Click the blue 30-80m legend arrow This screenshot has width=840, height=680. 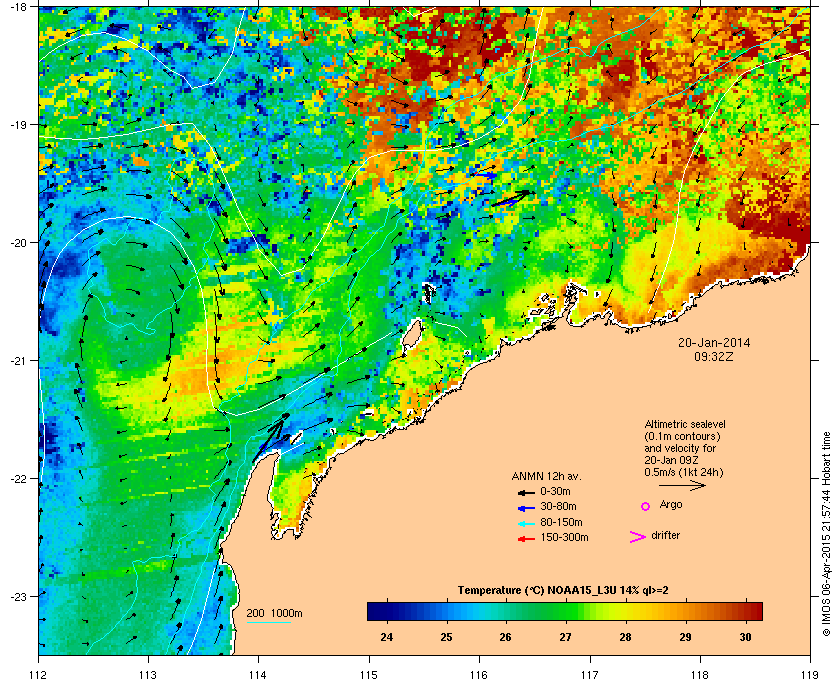click(526, 508)
